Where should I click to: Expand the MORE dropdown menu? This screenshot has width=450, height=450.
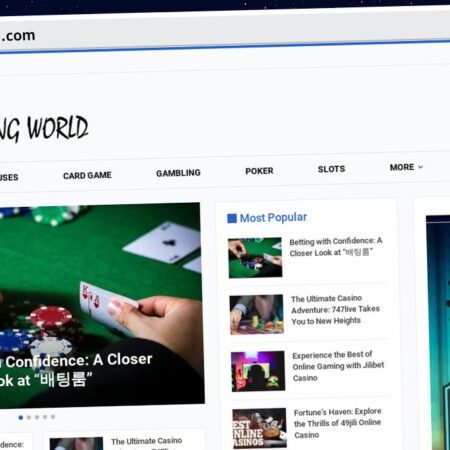[x=406, y=167]
